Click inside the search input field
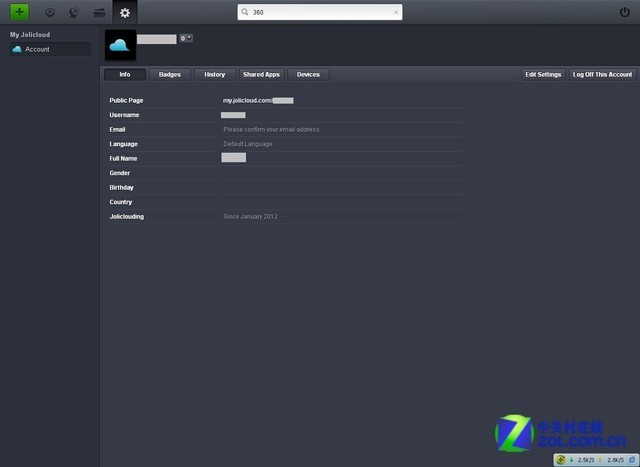640x467 pixels. [315, 13]
